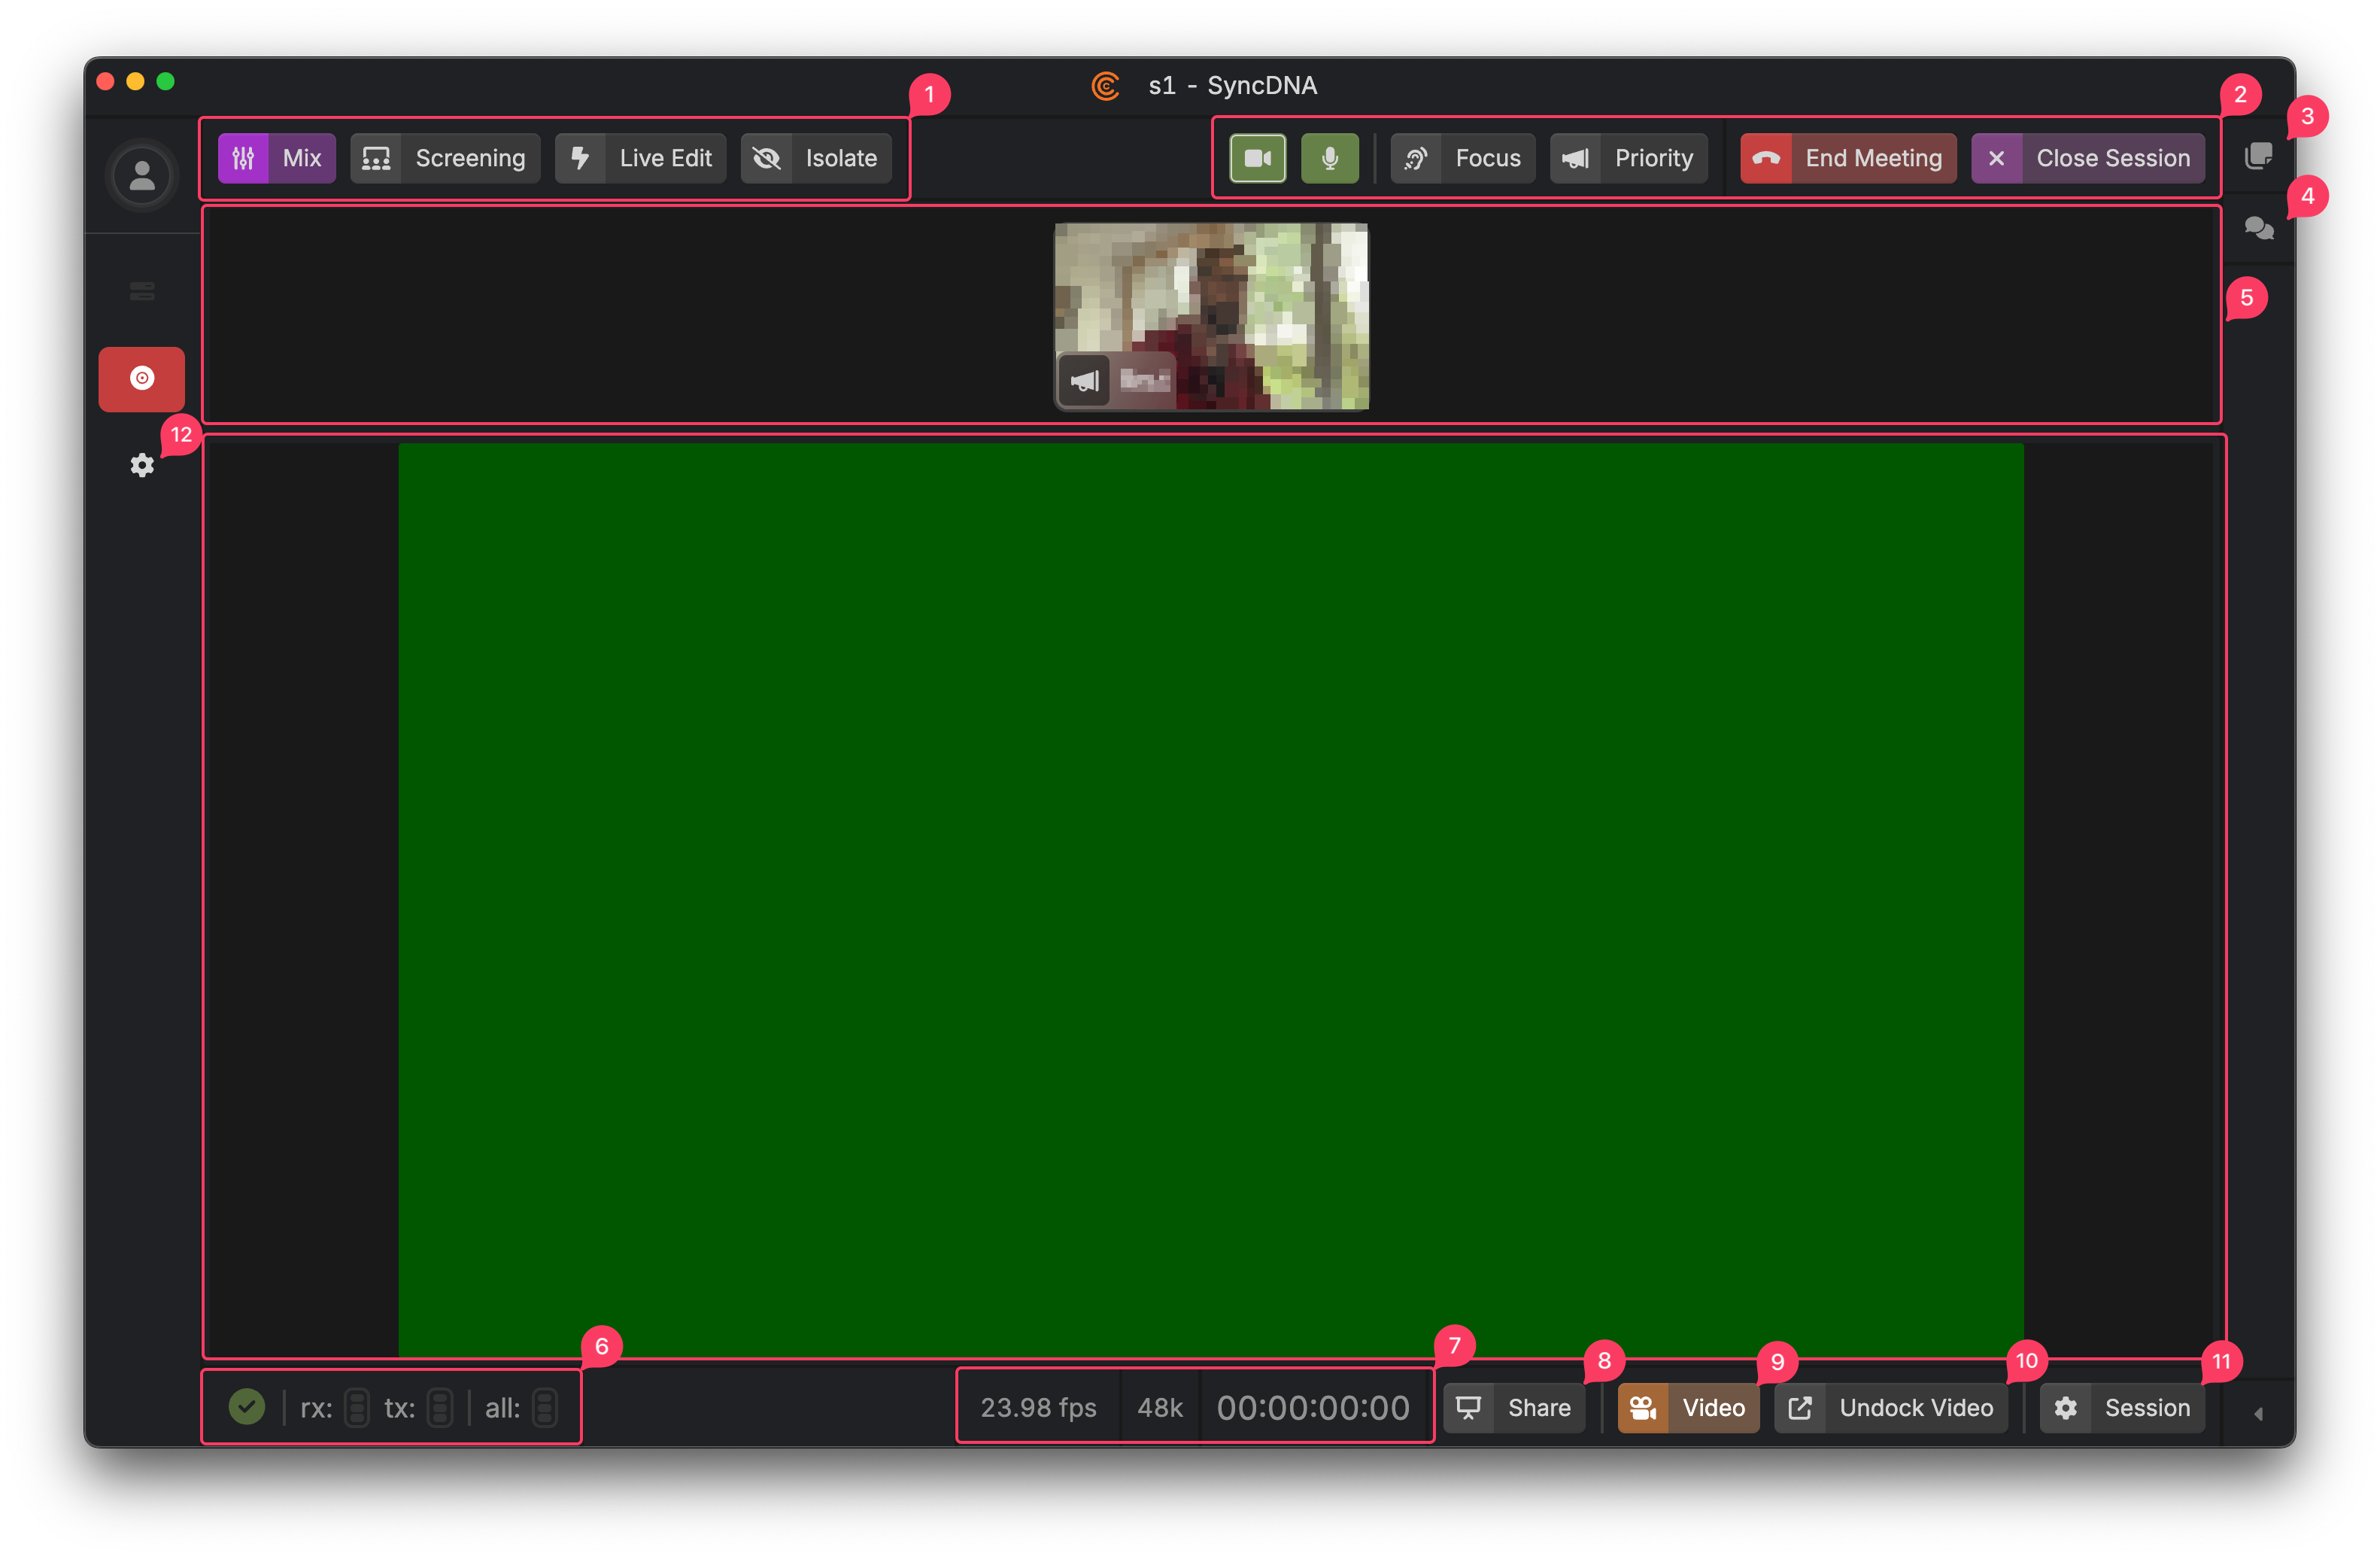Click the duplicate pages icon at top right
2380x1559 pixels.
(x=2259, y=155)
